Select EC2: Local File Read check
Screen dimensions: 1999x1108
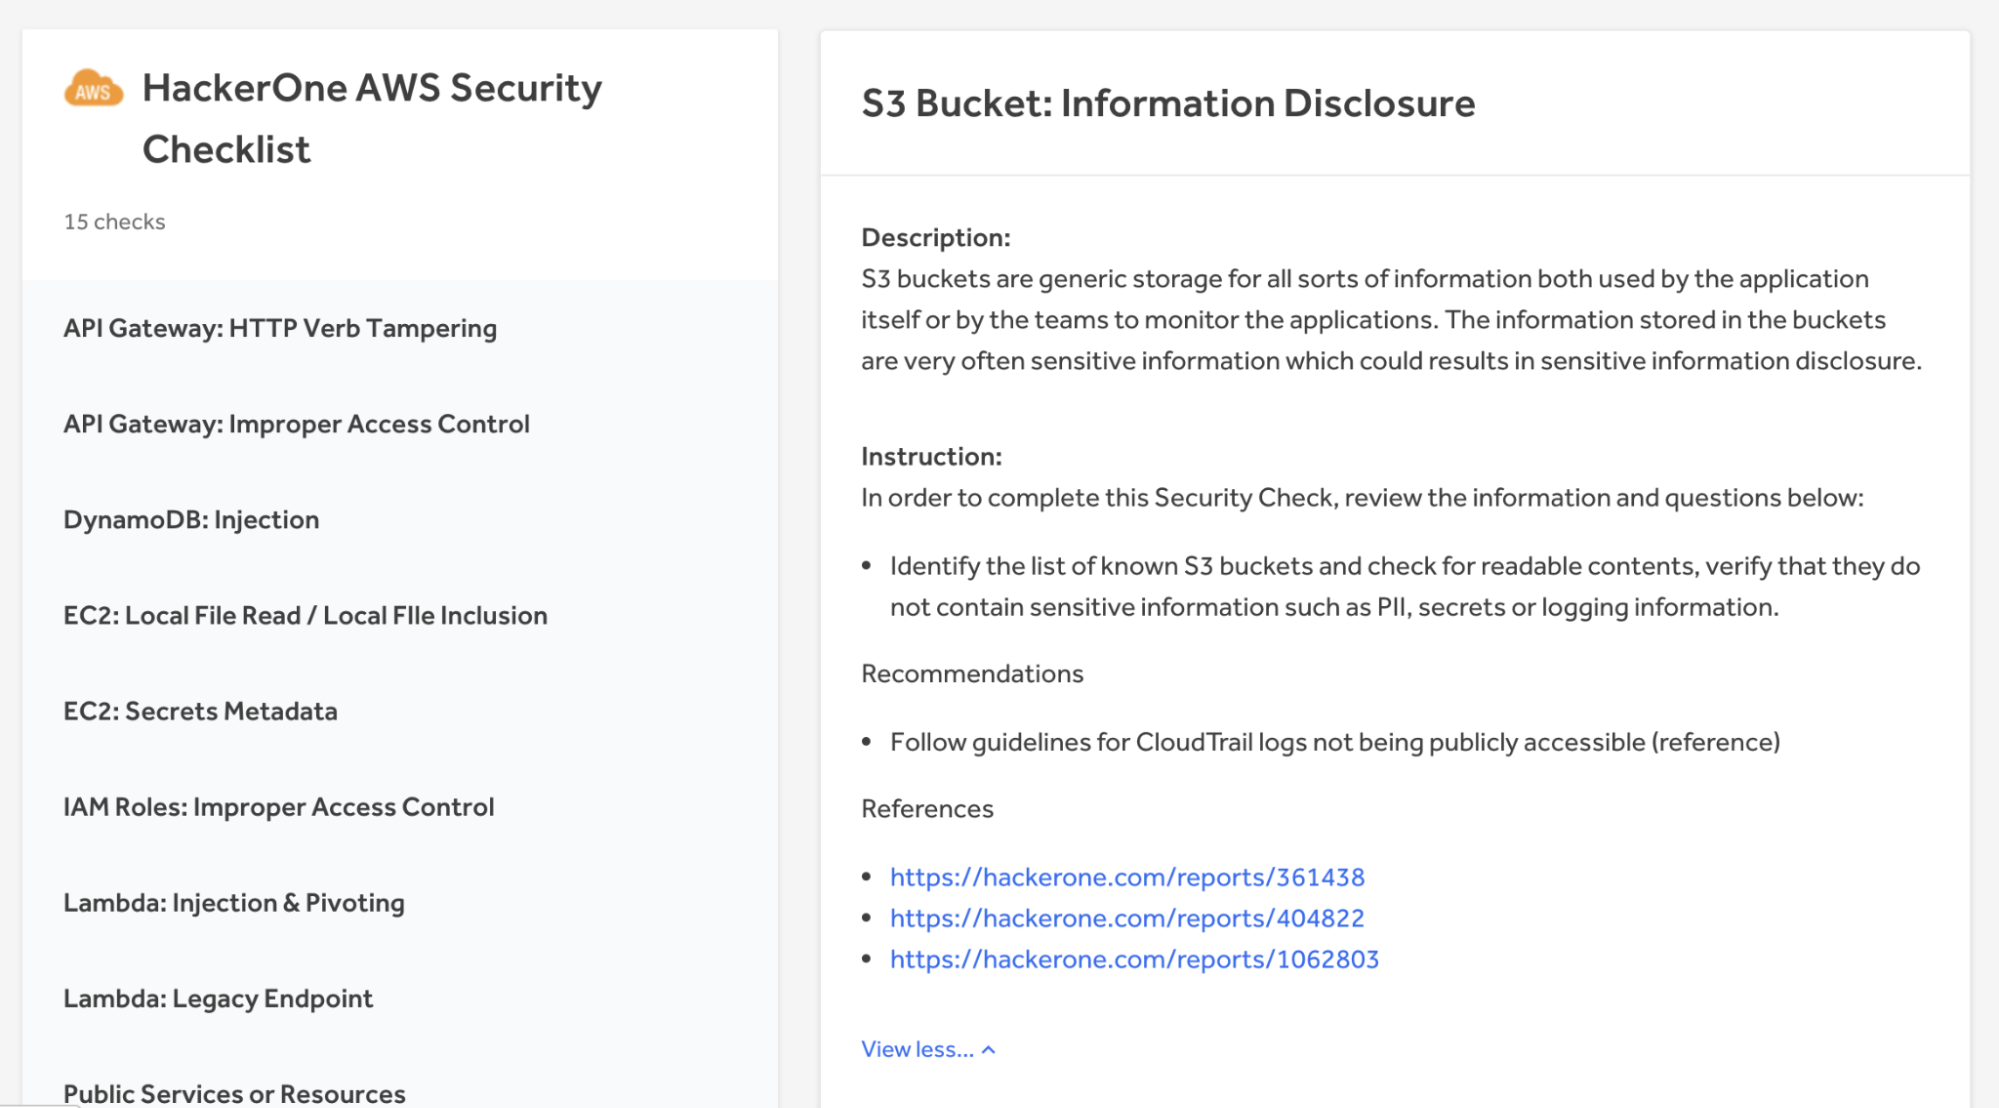(x=305, y=616)
